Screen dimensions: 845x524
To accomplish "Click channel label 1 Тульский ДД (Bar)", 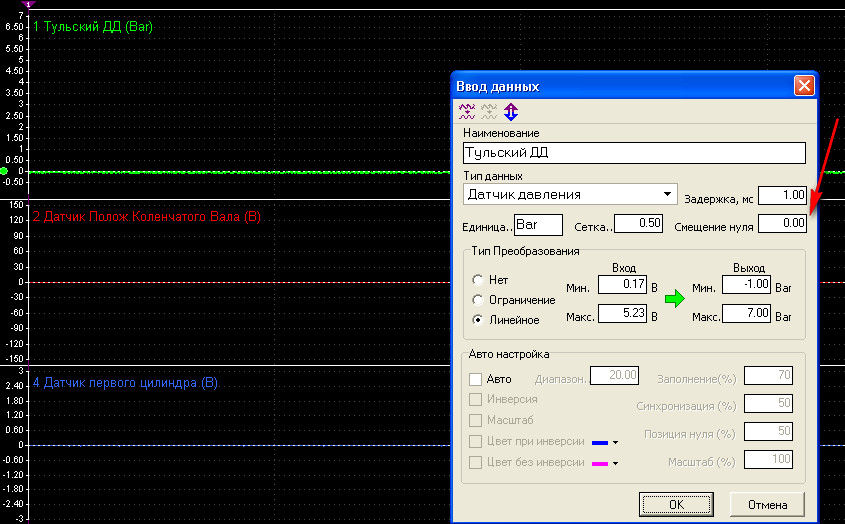I will (93, 26).
